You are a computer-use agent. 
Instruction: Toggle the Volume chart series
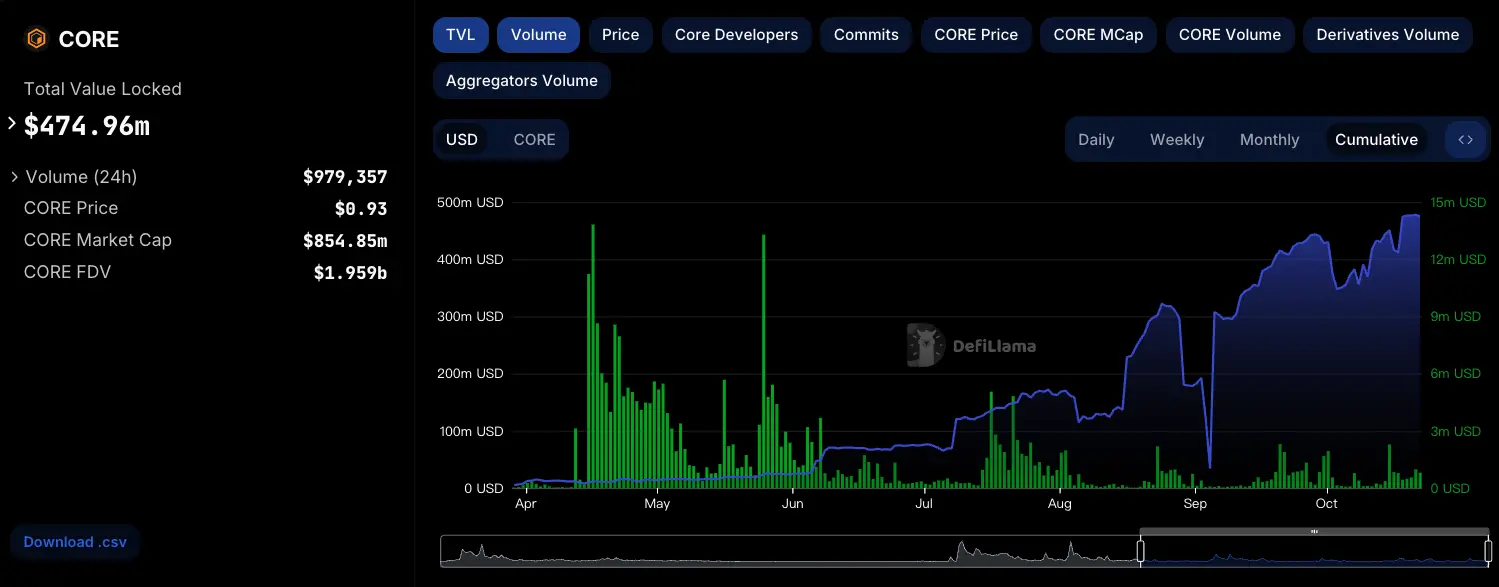pos(538,35)
